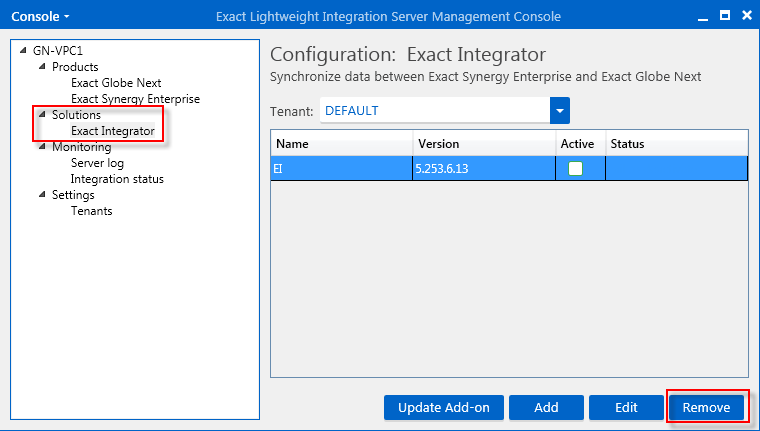Screen dimensions: 760x431
Task: Click the Update Add-on button
Action: pyautogui.click(x=443, y=408)
